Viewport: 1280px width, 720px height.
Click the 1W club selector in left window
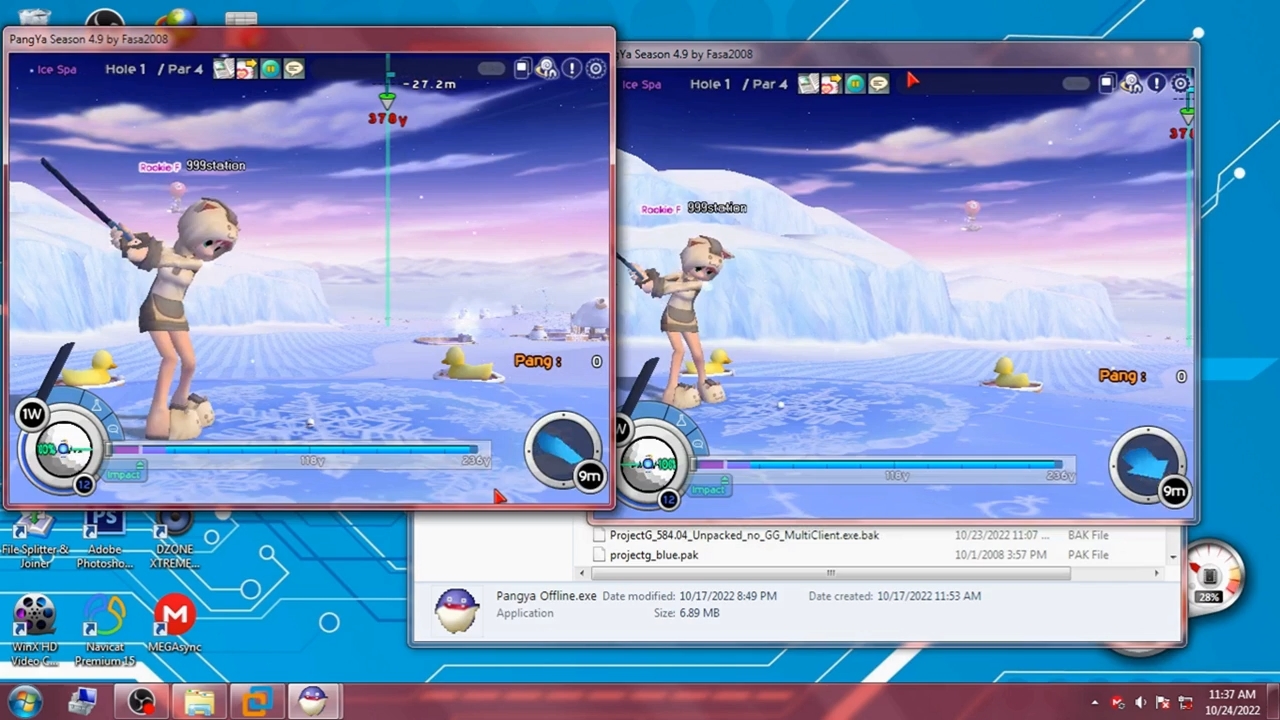32,414
